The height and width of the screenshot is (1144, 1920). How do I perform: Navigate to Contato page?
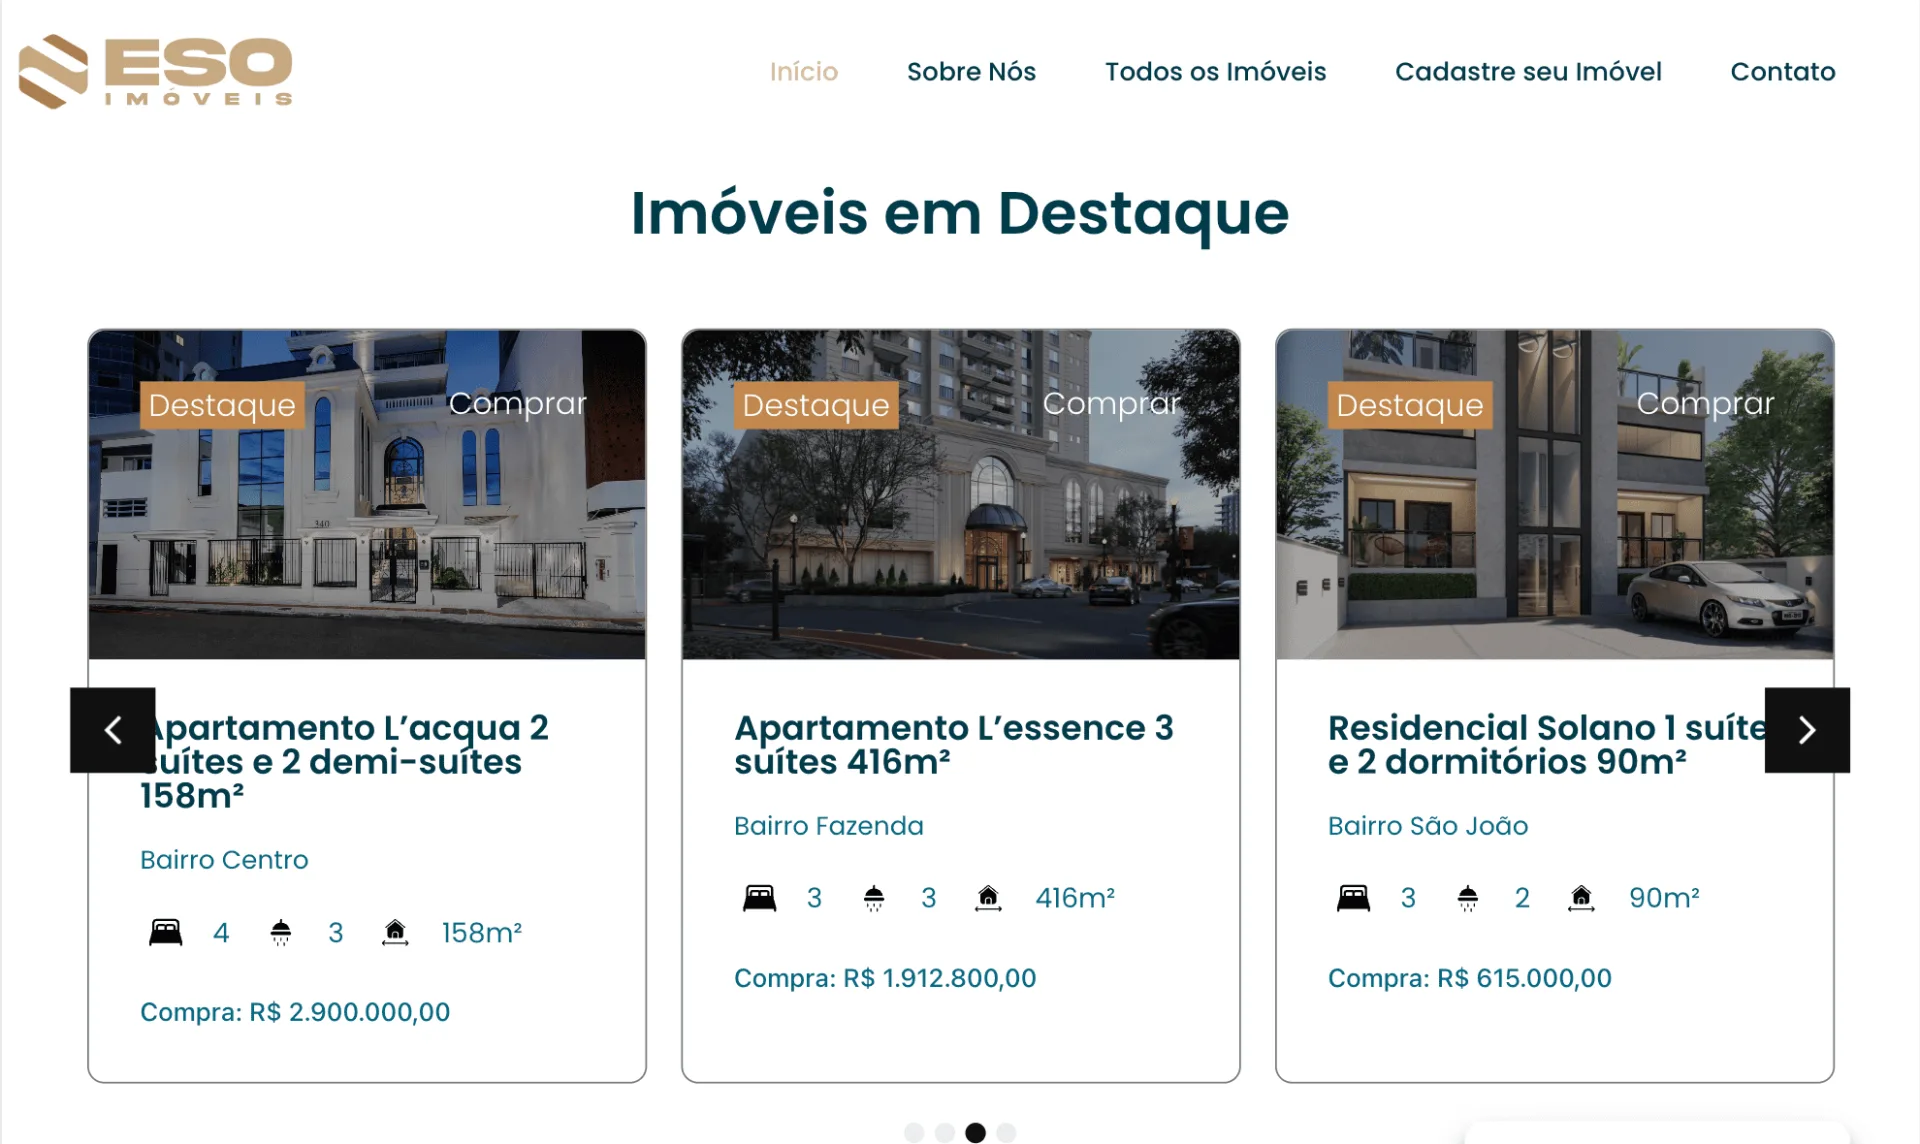pyautogui.click(x=1783, y=72)
